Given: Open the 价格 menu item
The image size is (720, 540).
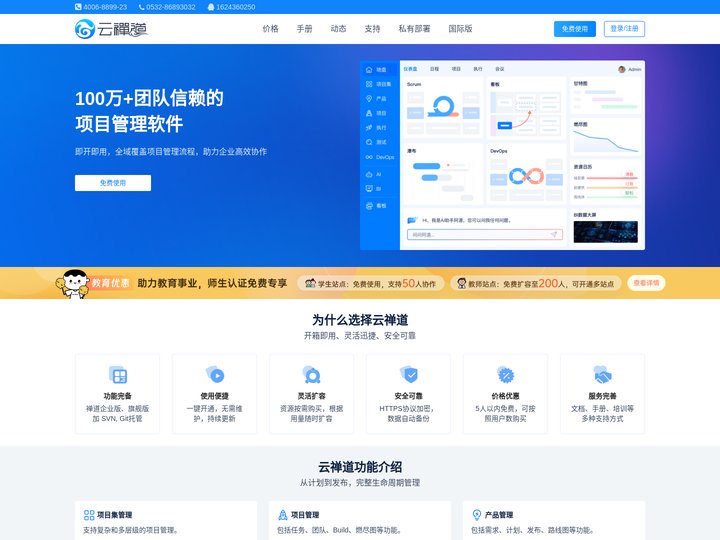Looking at the screenshot, I should pos(270,28).
